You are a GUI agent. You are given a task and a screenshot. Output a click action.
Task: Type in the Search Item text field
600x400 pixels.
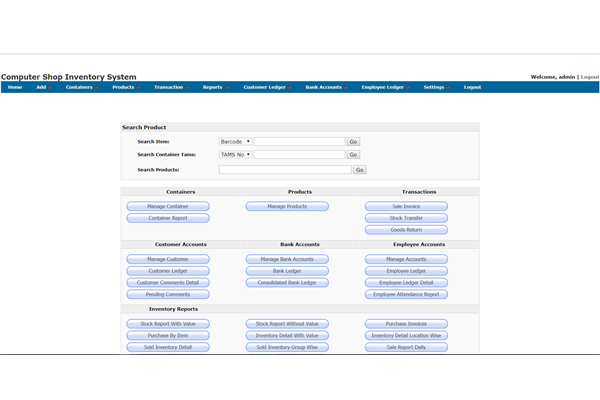[299, 142]
